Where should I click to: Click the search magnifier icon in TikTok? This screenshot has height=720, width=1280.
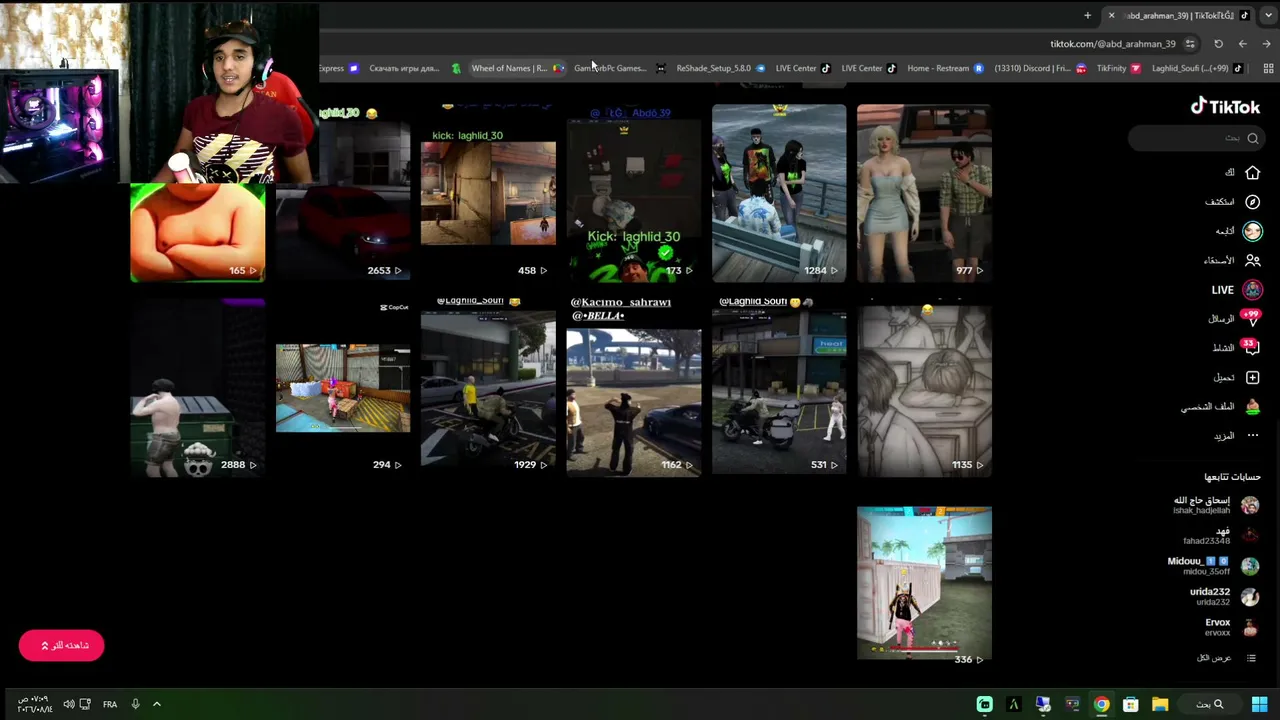[x=1252, y=138]
